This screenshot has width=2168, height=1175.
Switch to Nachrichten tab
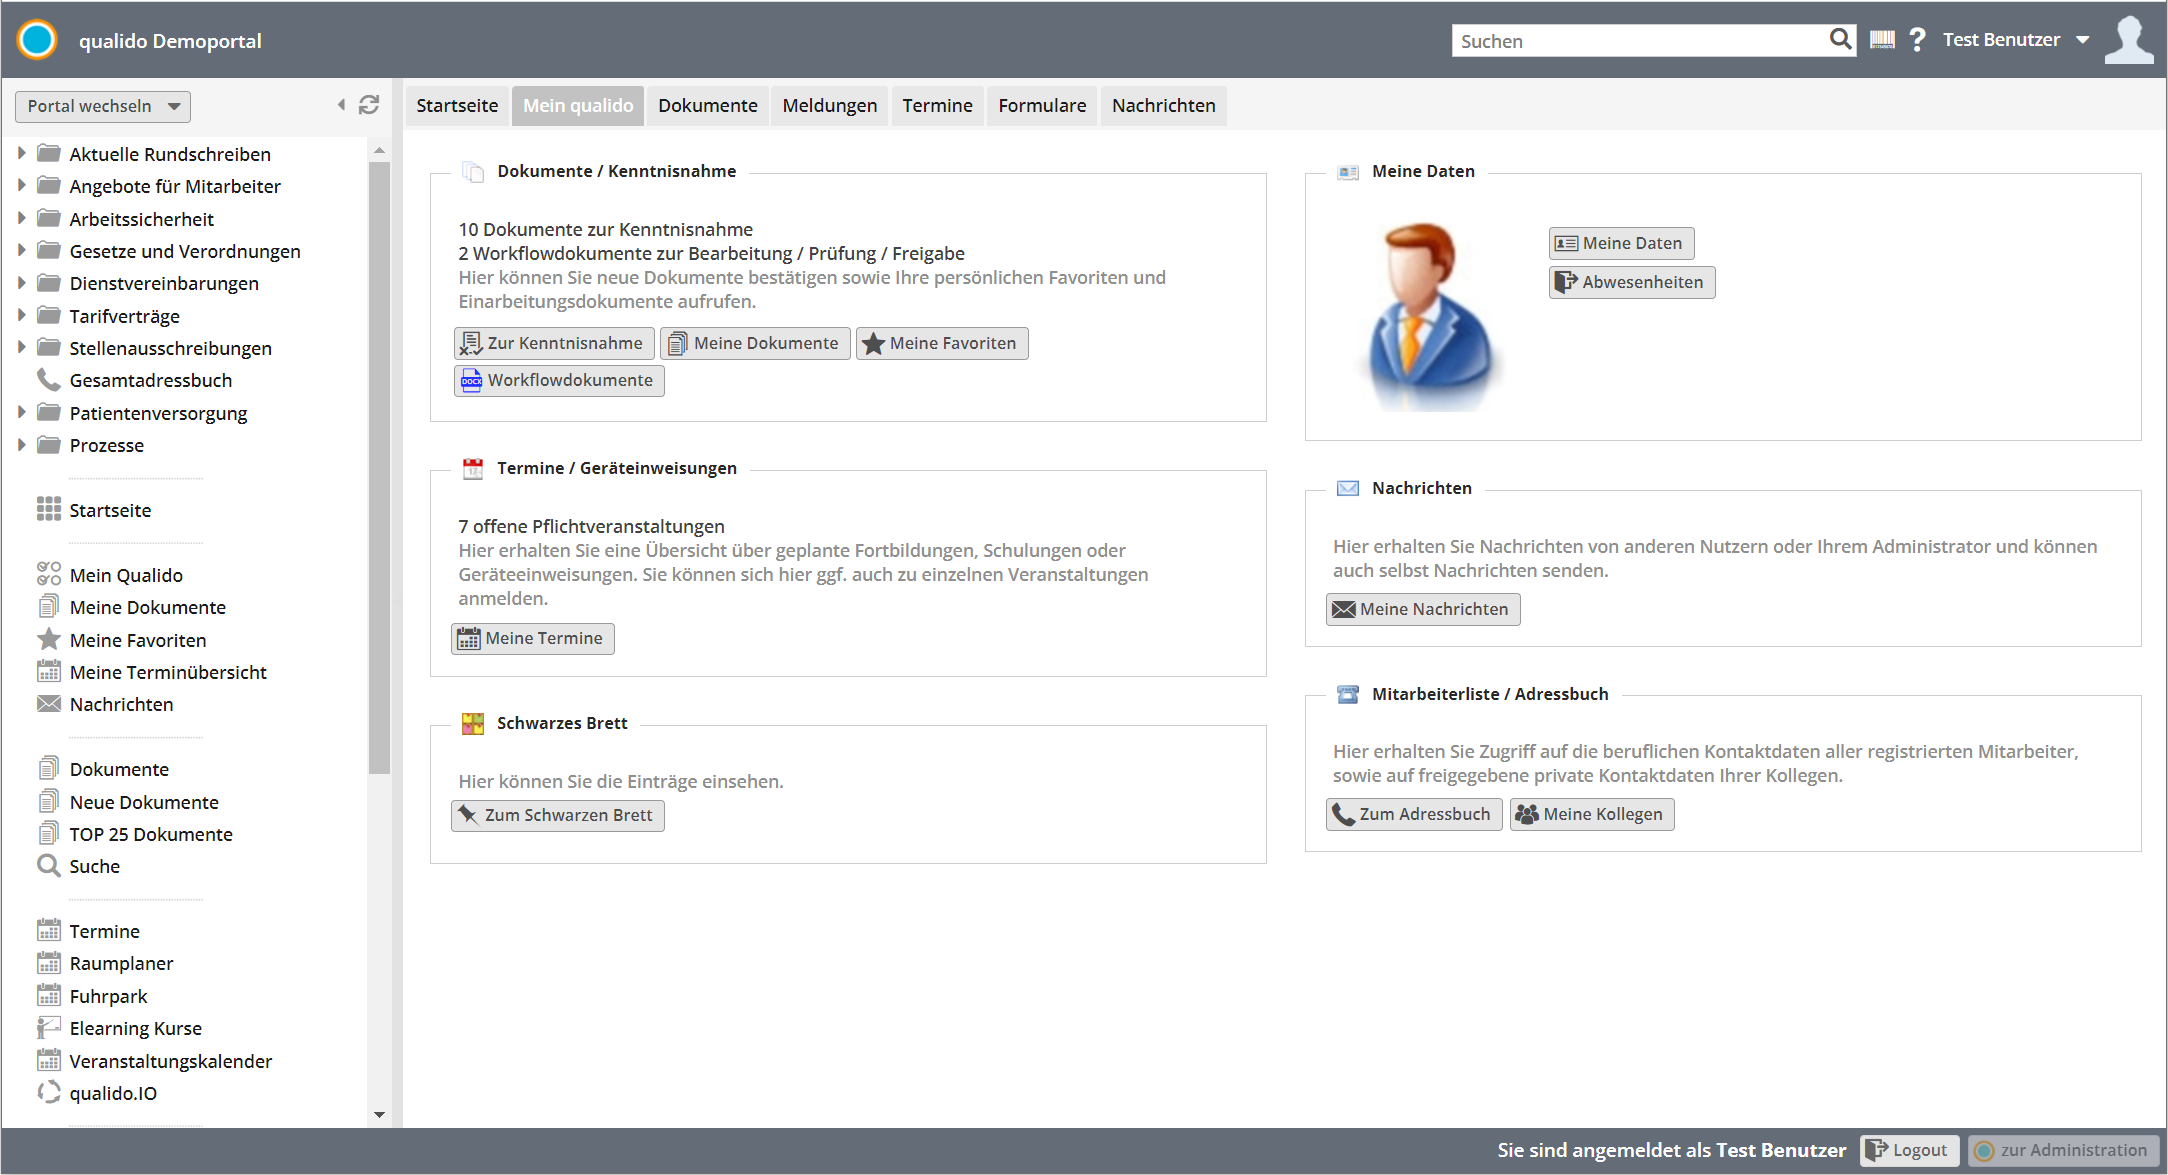coord(1164,106)
